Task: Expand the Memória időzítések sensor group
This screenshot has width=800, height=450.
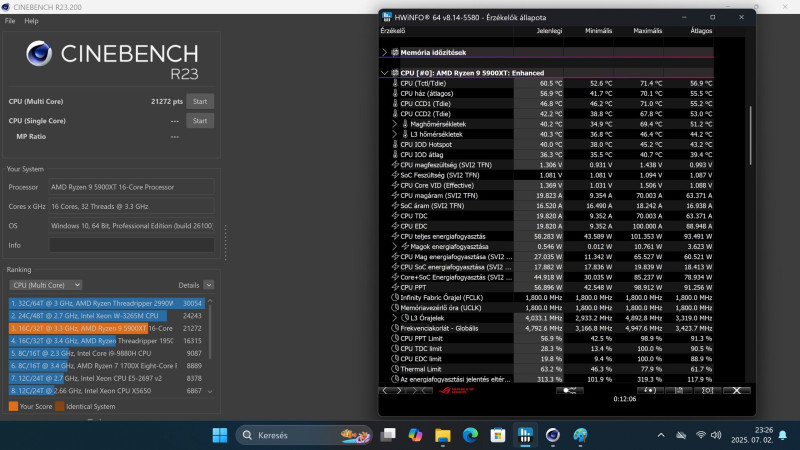Action: click(385, 52)
